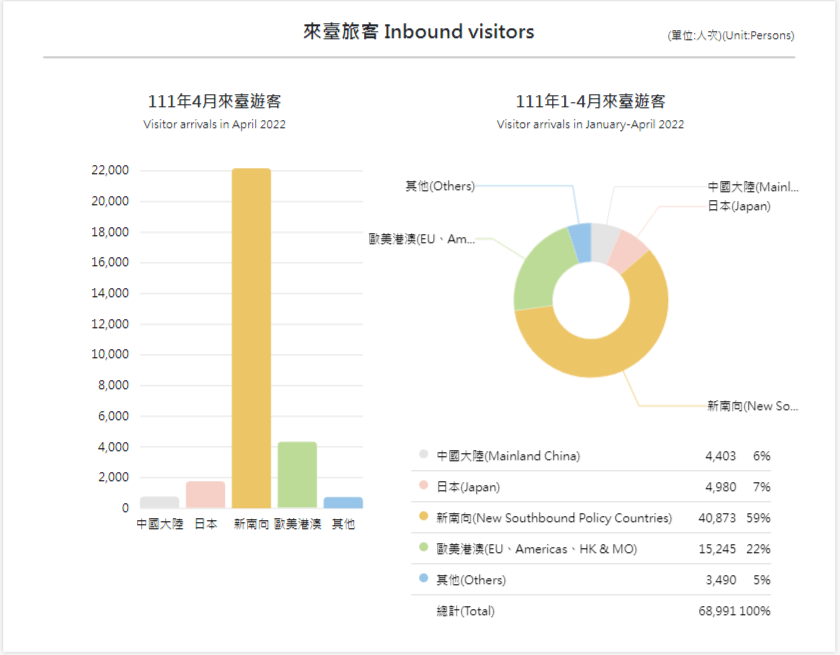The image size is (840, 655).
Task: Click the pink 日本 bar
Action: point(205,495)
